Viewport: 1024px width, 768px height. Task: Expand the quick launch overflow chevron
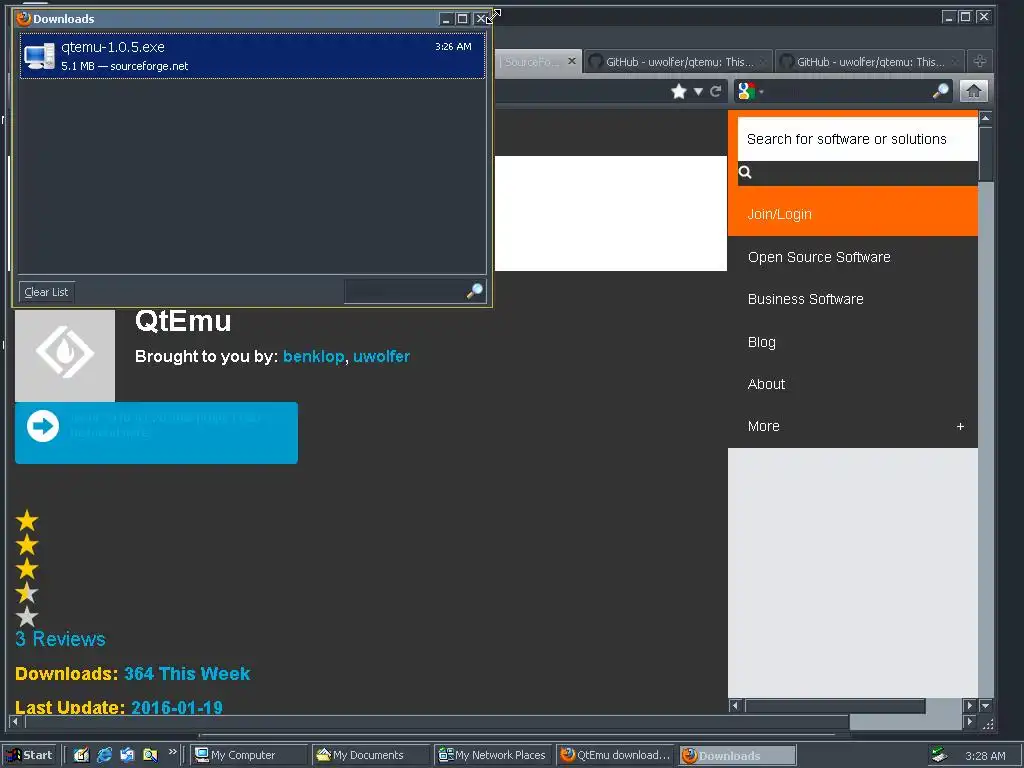[172, 752]
